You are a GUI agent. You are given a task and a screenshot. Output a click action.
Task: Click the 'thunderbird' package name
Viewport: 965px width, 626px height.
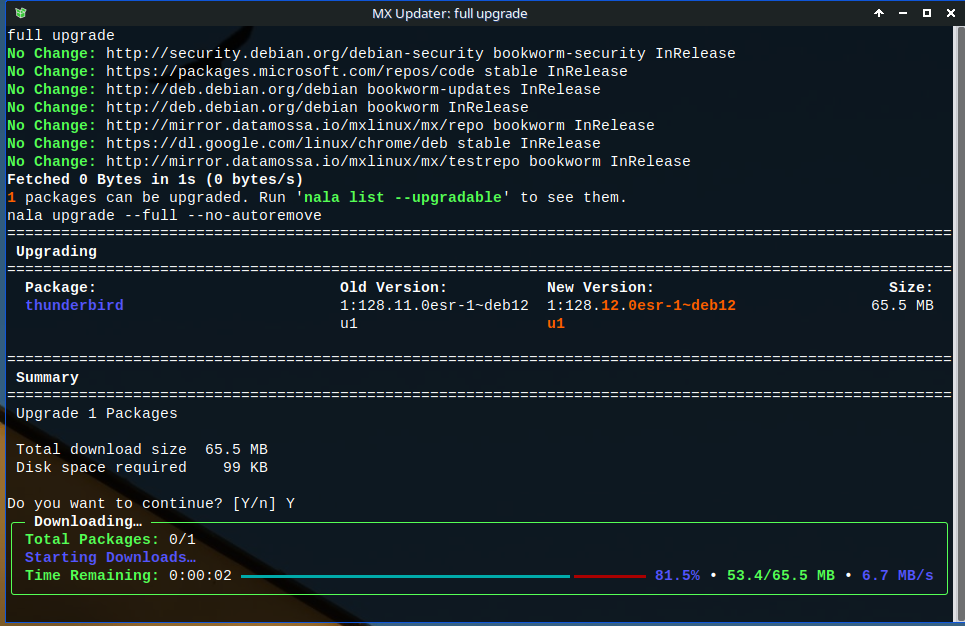click(74, 305)
